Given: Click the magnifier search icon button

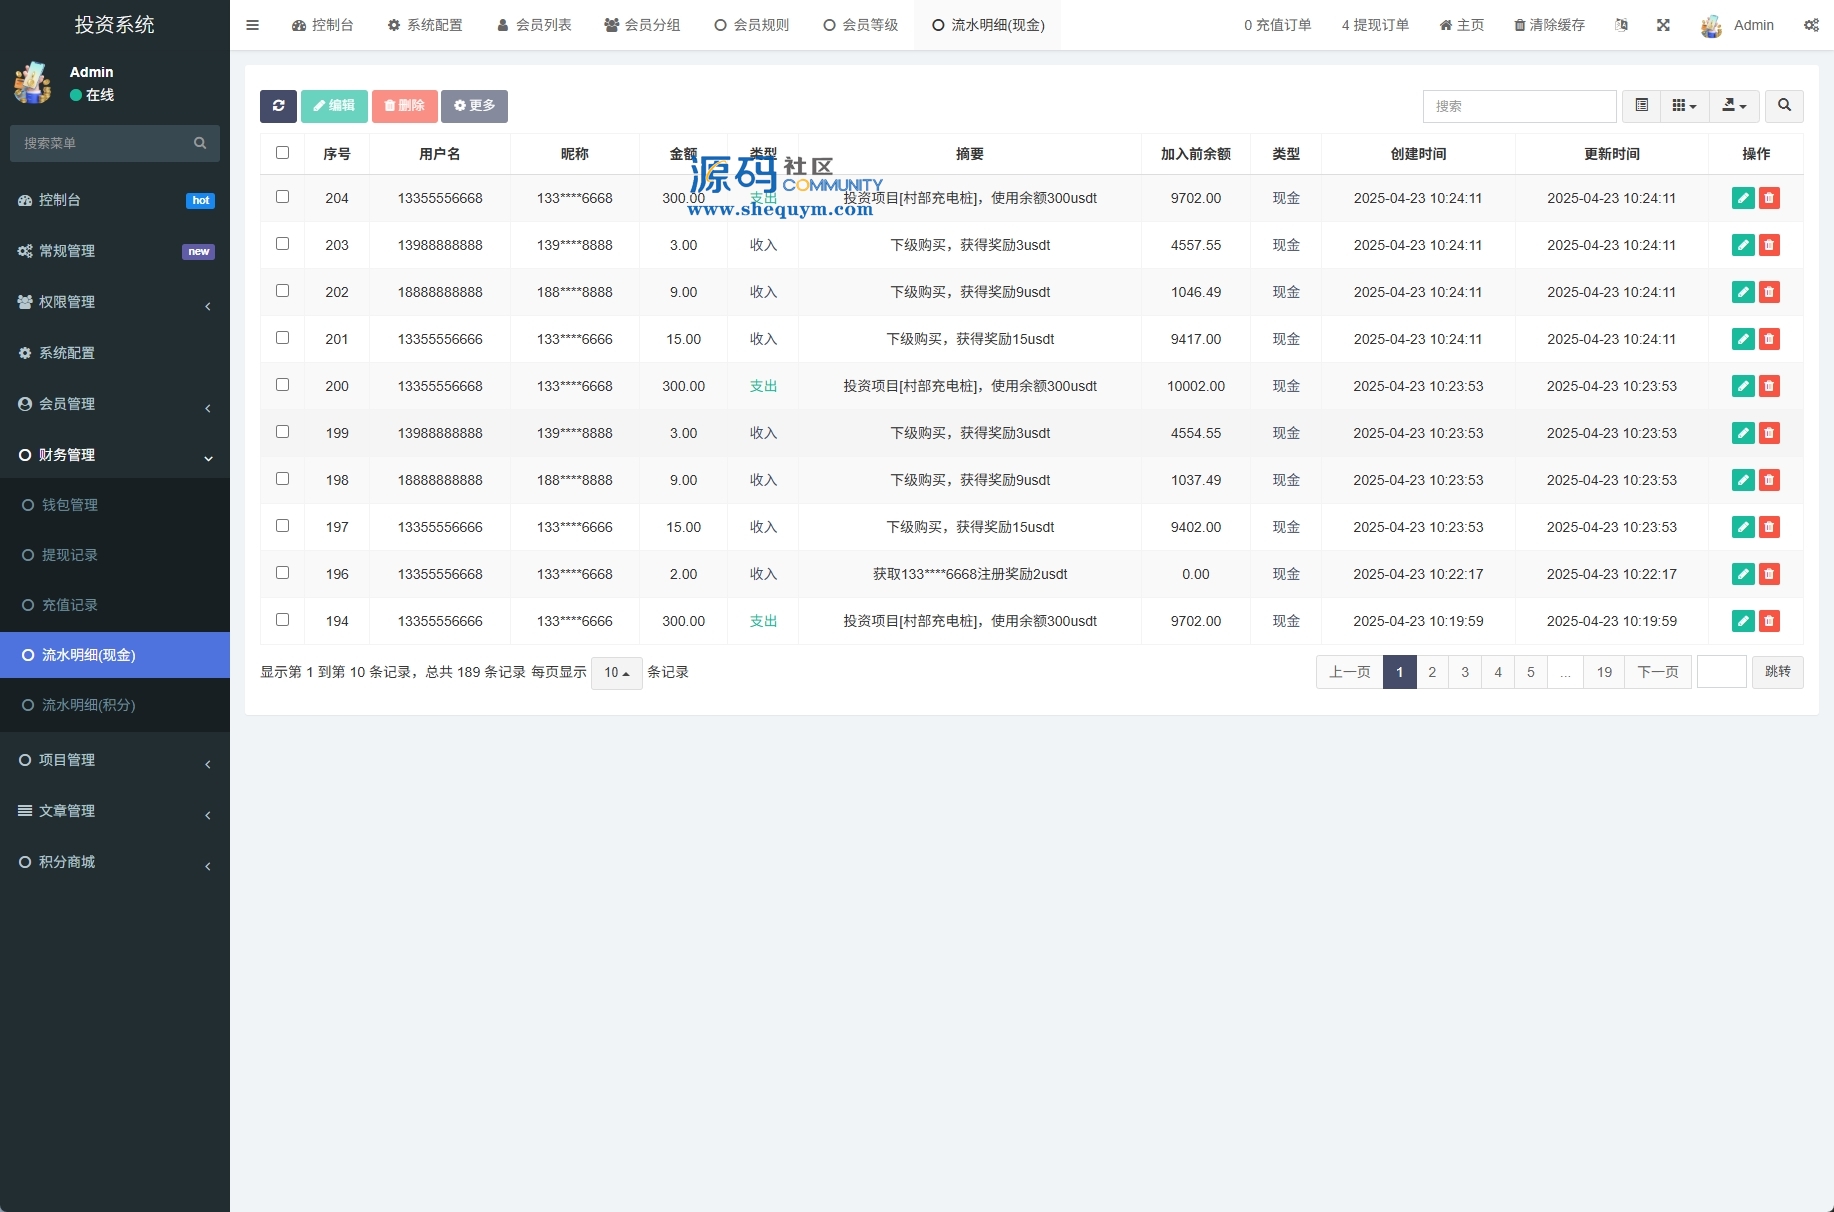Looking at the screenshot, I should coord(1784,106).
